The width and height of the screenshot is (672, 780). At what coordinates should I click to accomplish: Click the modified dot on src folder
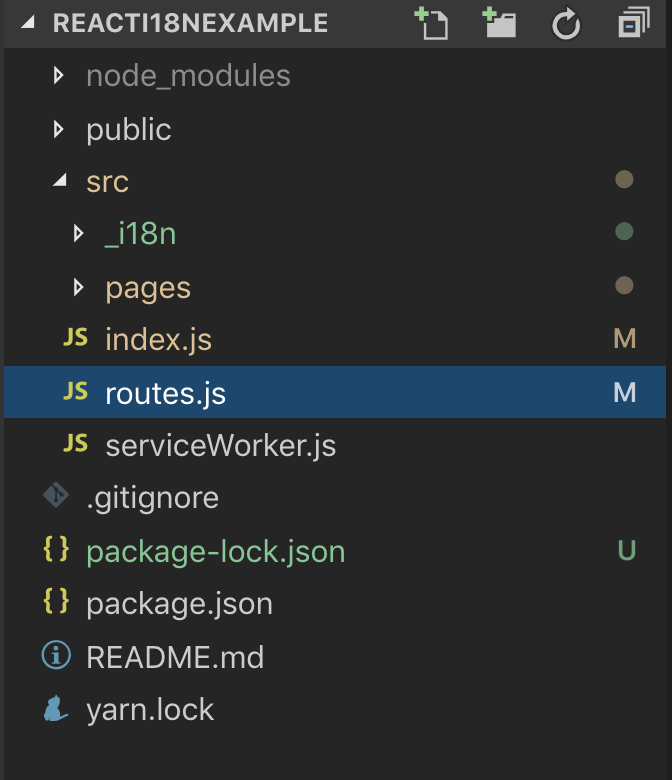click(x=624, y=179)
